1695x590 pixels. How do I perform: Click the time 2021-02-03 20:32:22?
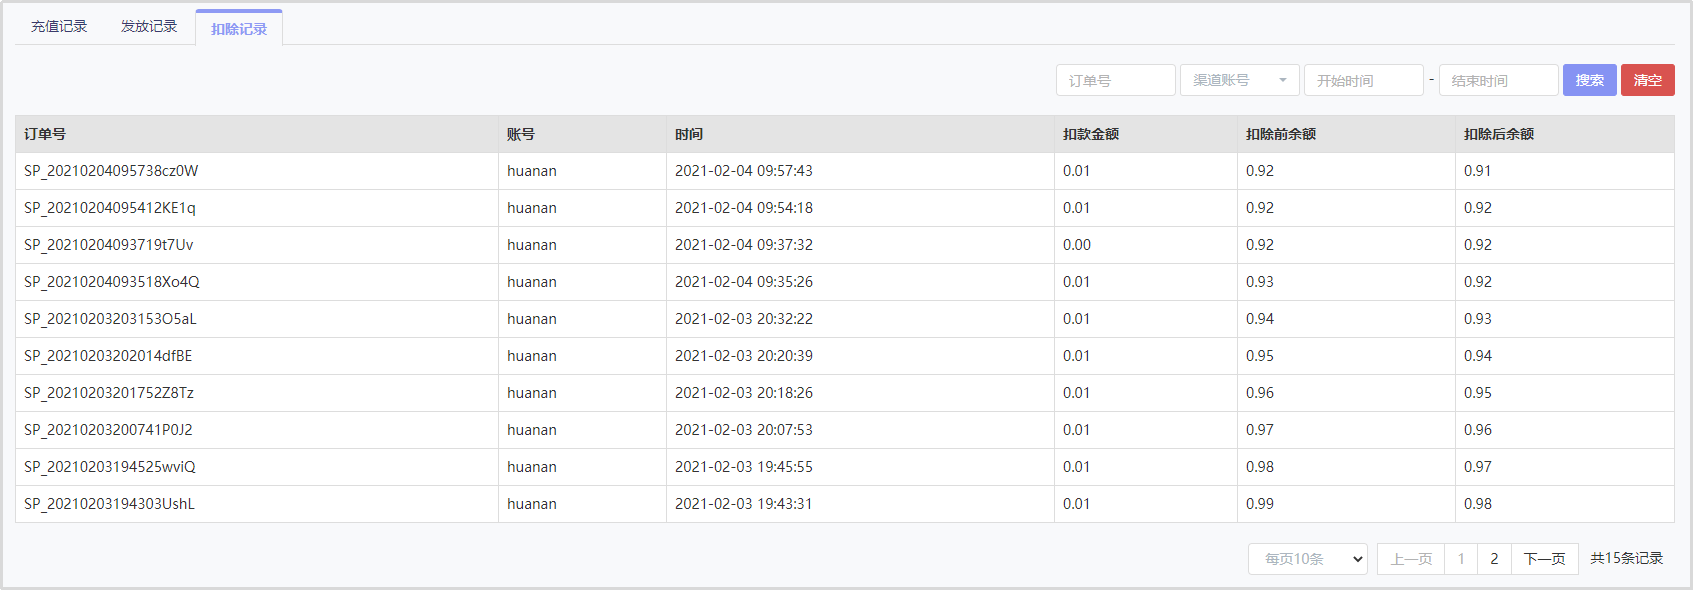[744, 319]
